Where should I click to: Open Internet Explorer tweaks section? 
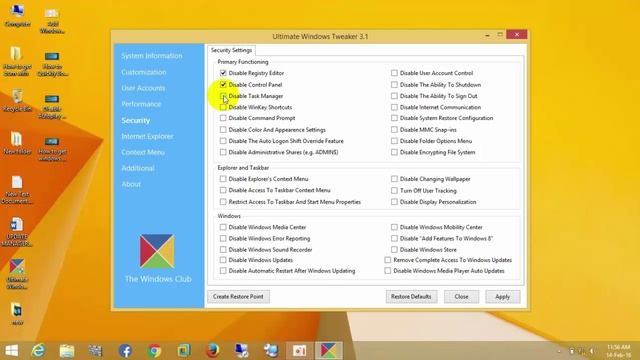pos(147,136)
